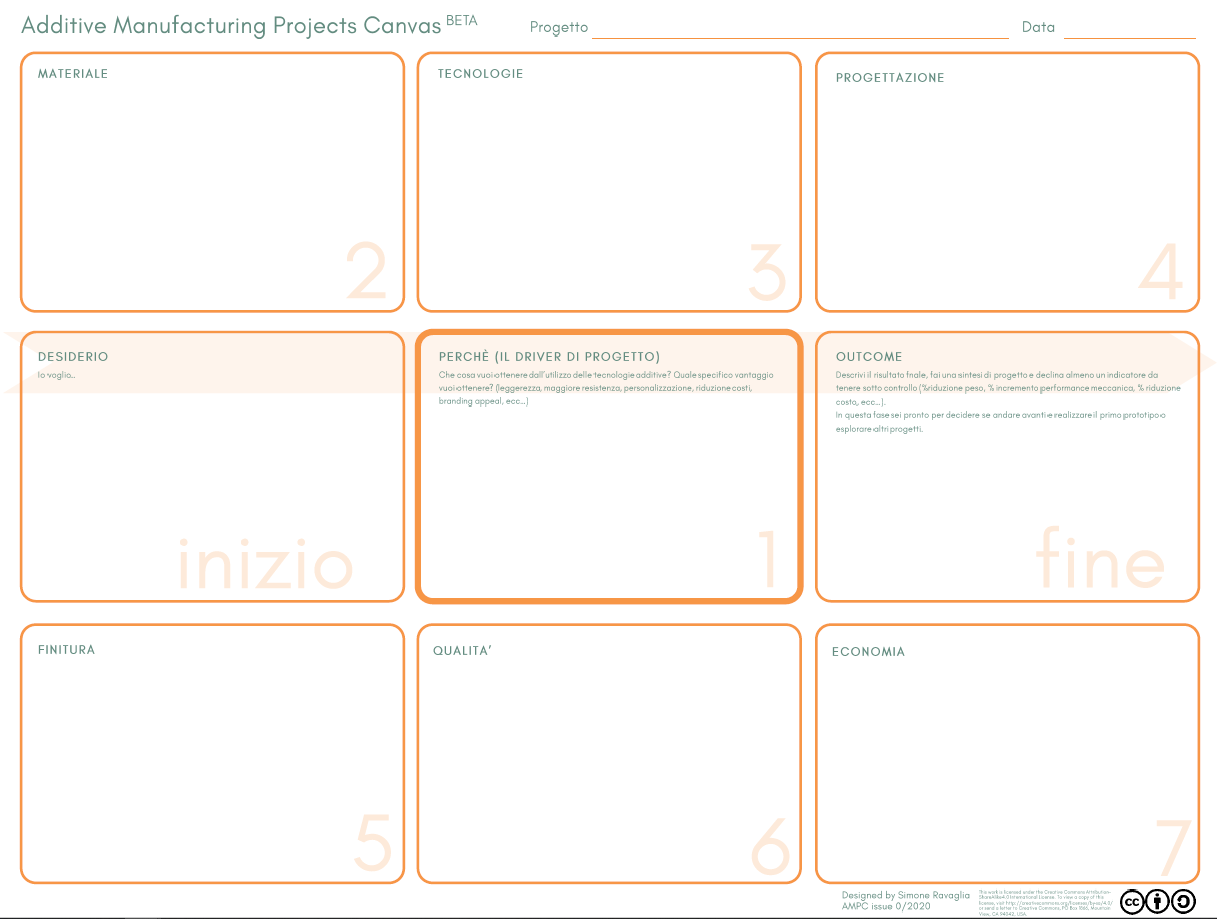
Task: Click the ShareAlike circular arrow icon
Action: pos(1183,902)
